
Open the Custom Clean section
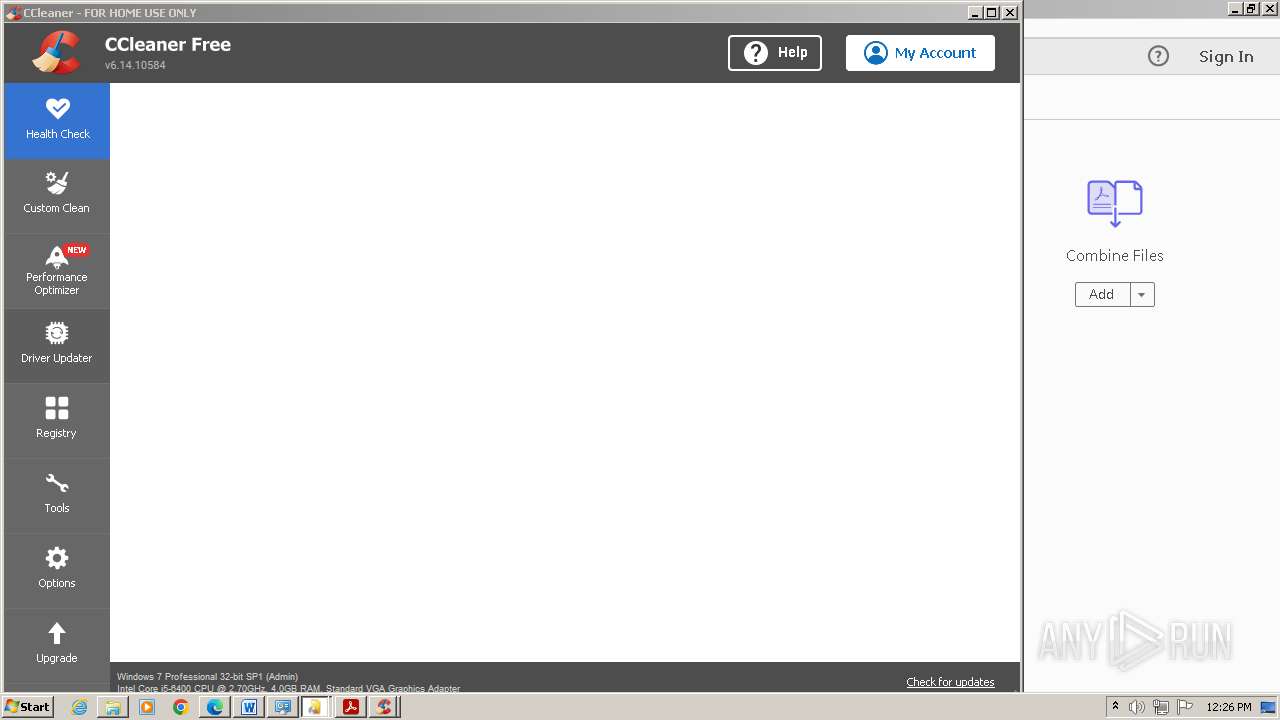57,196
